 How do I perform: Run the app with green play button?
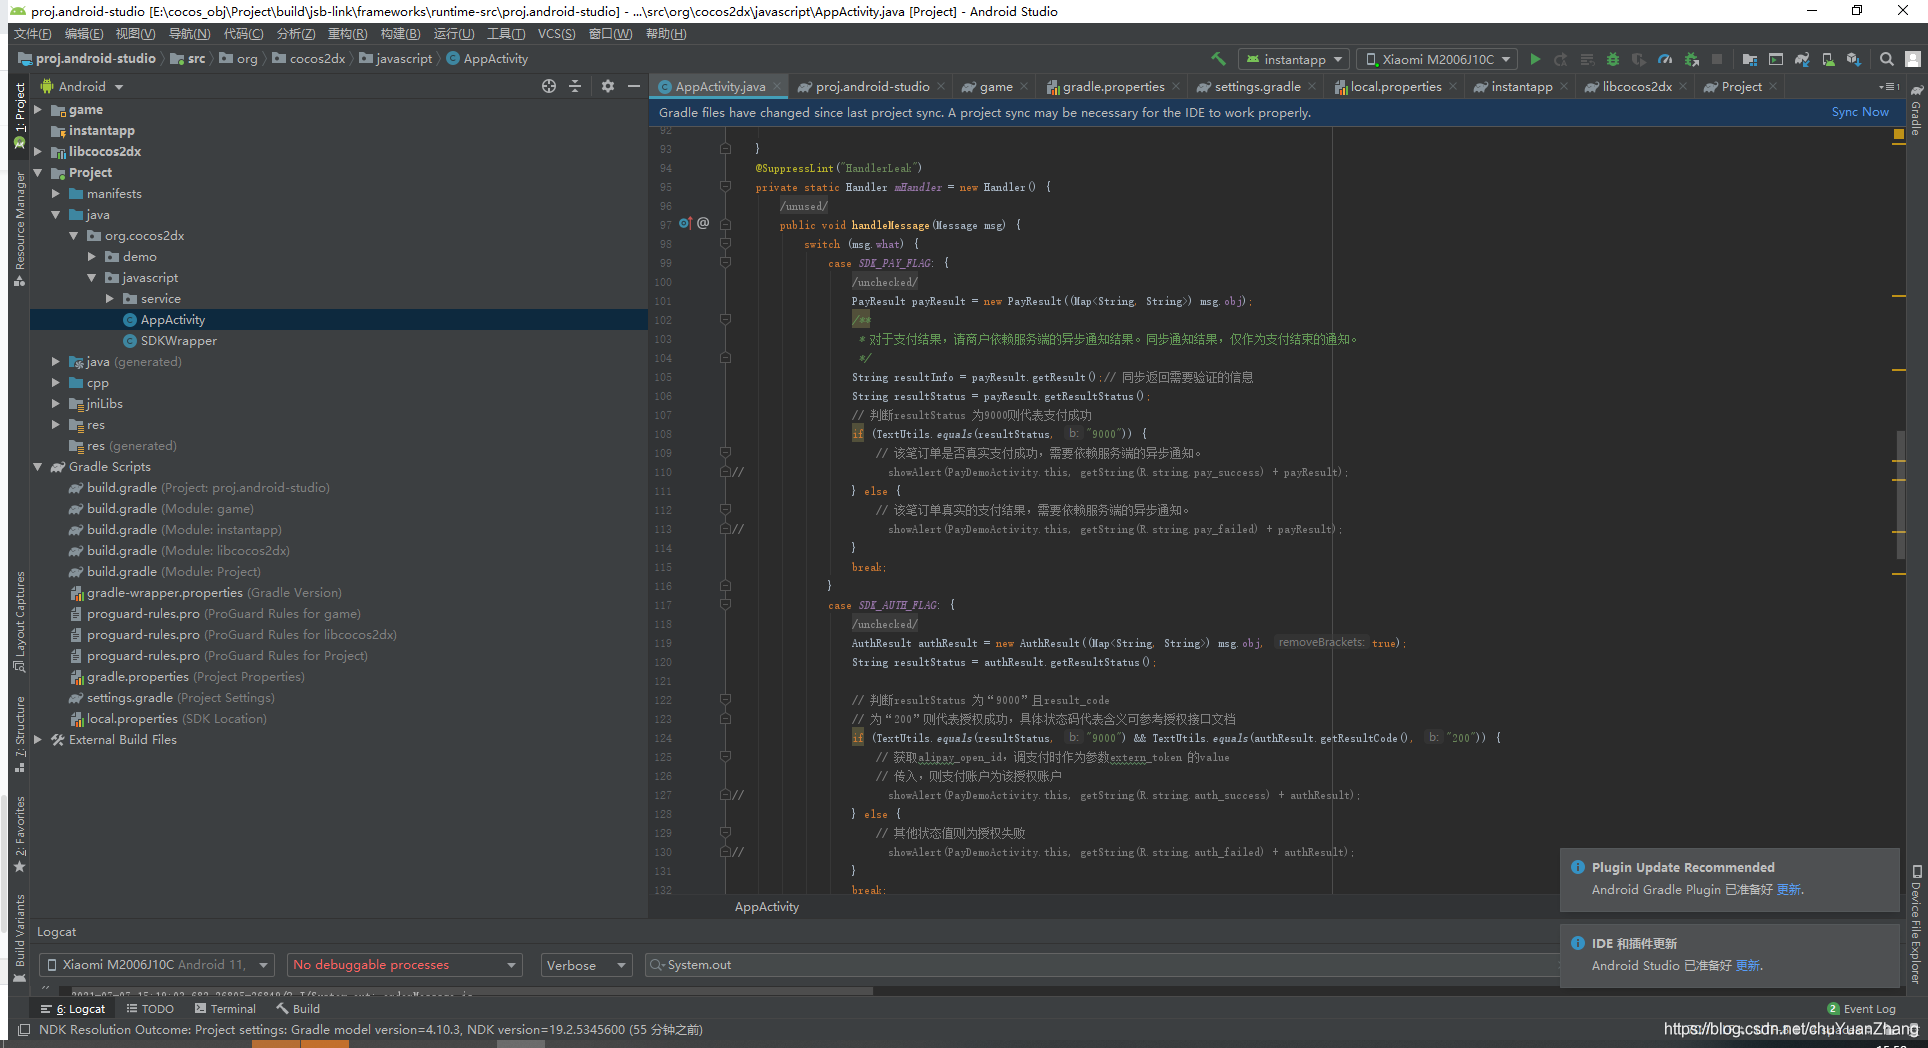(x=1535, y=59)
